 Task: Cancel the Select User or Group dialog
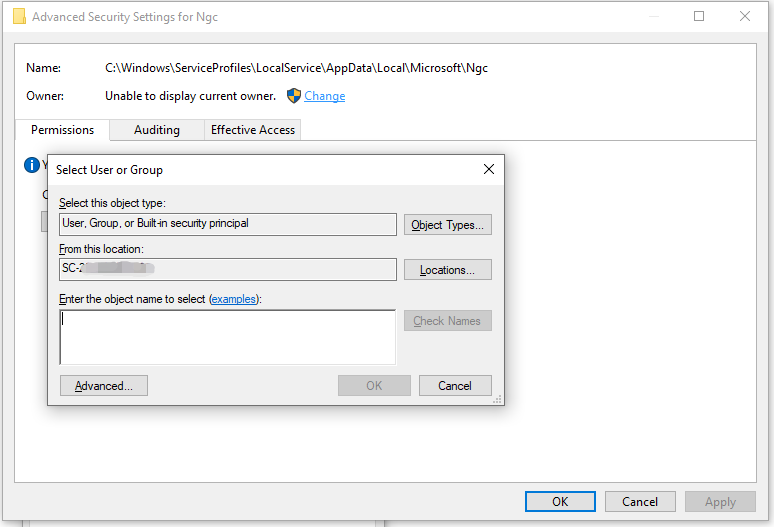455,385
